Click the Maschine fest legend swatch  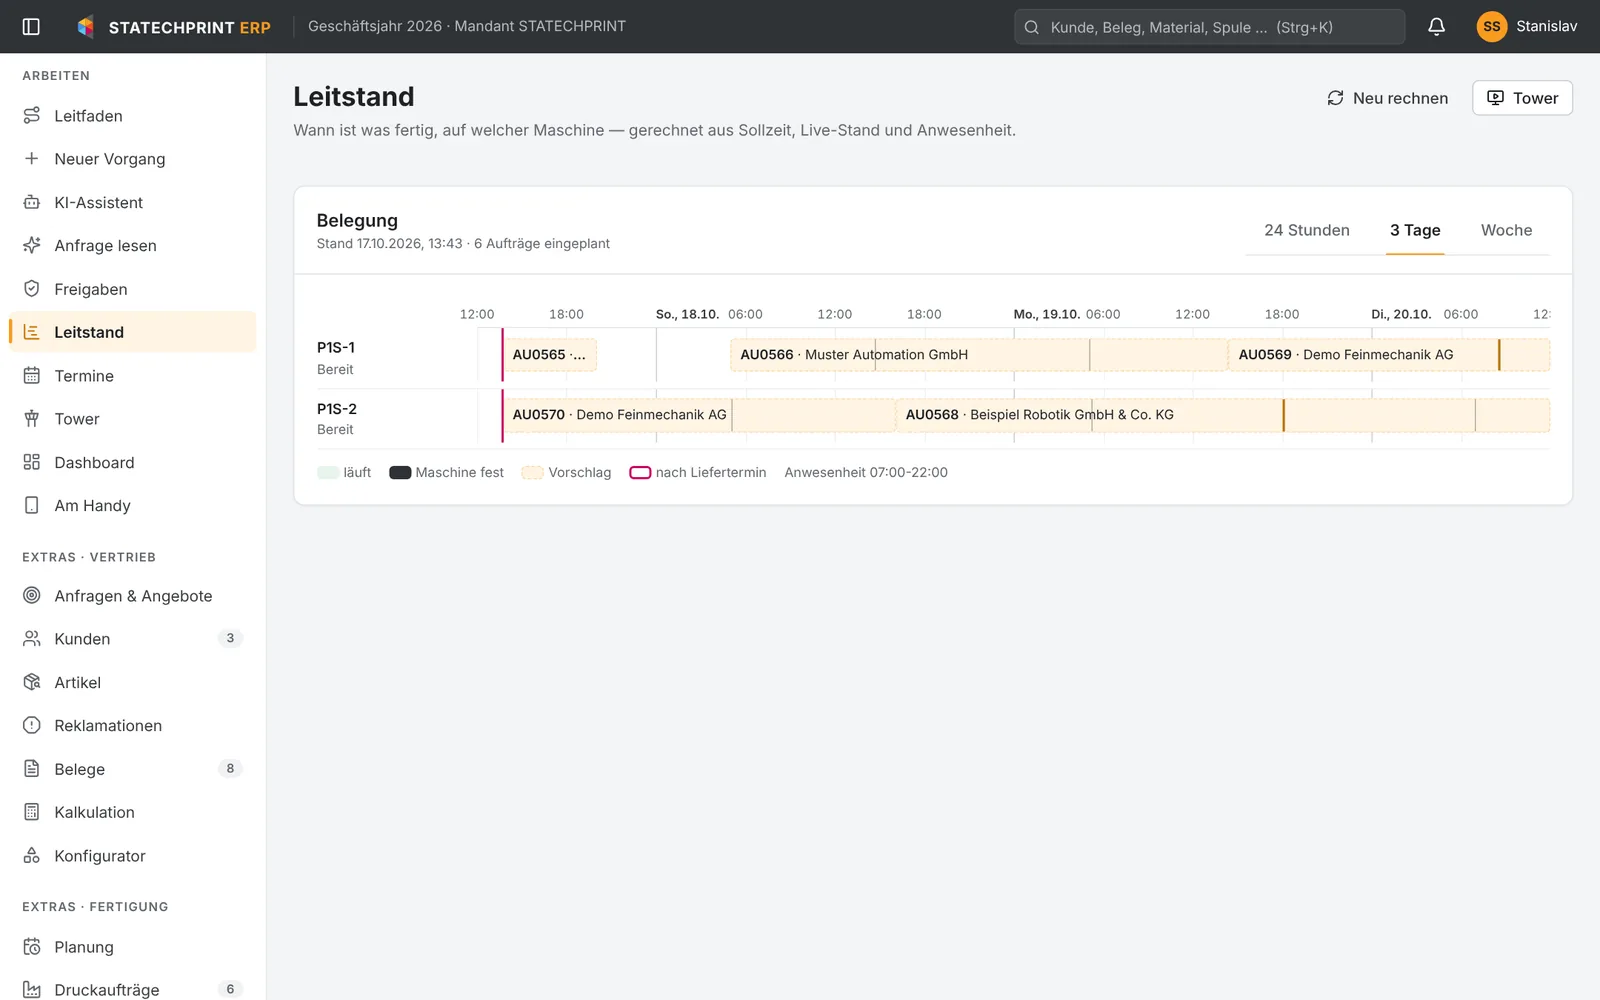(x=400, y=473)
